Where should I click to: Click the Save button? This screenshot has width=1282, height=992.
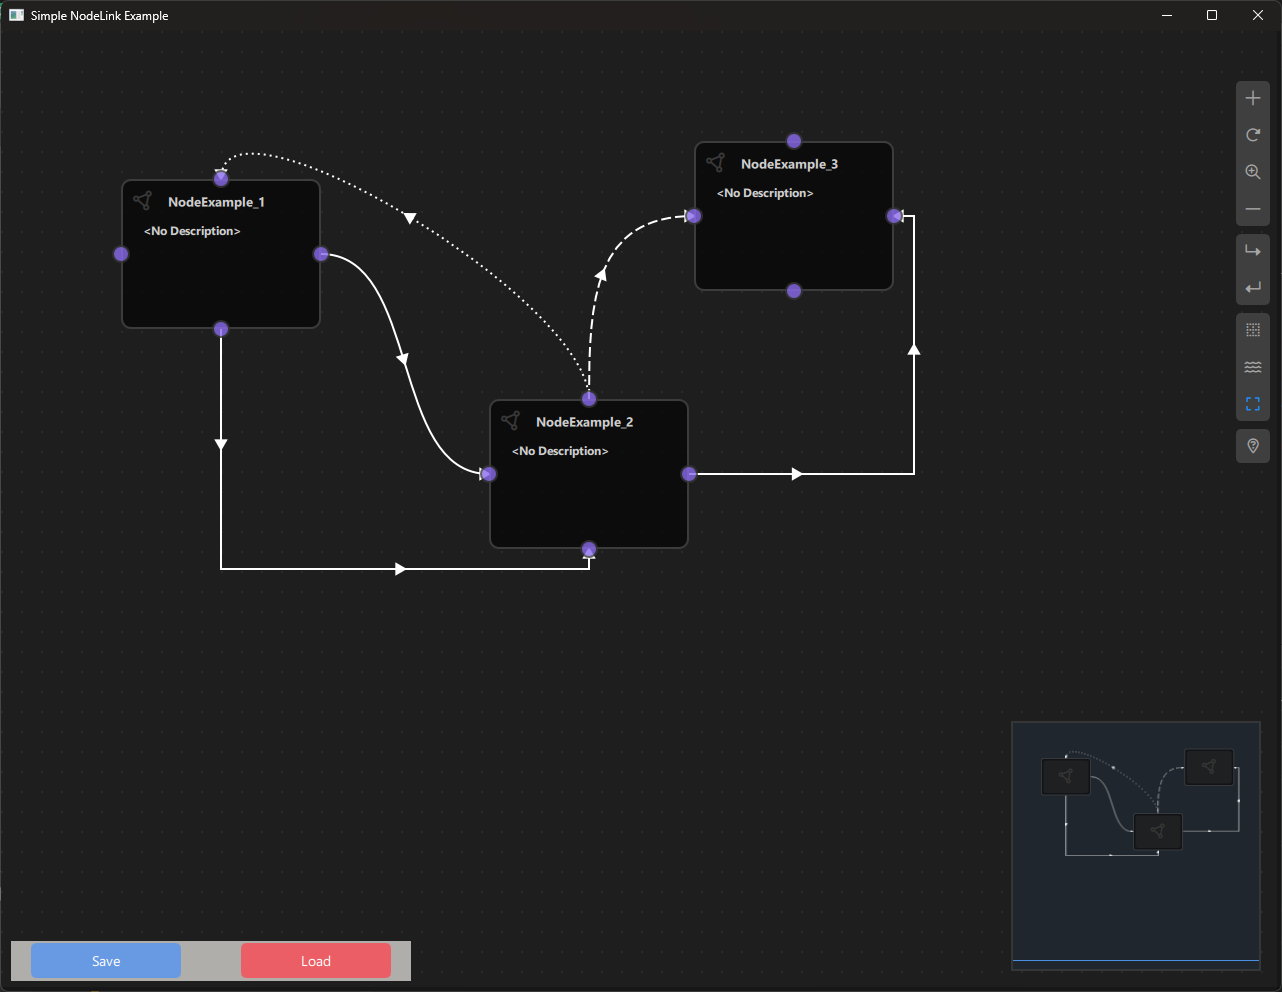(x=105, y=960)
